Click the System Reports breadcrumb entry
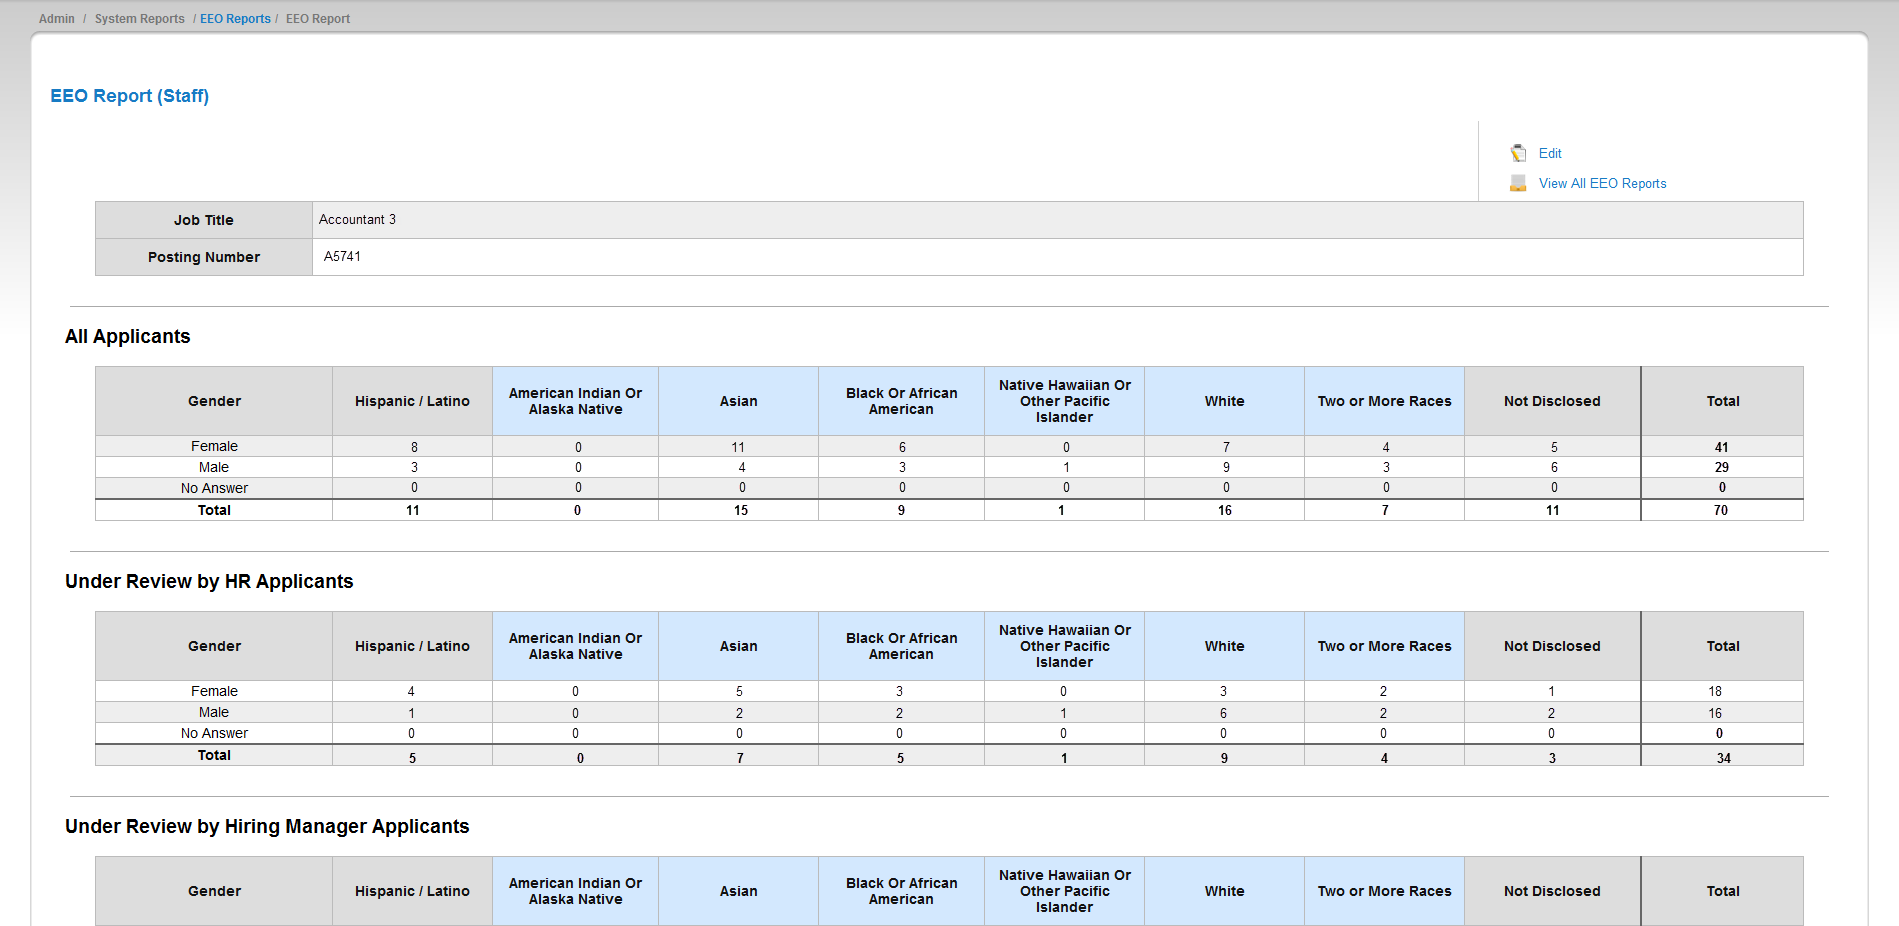The image size is (1899, 926). (138, 18)
